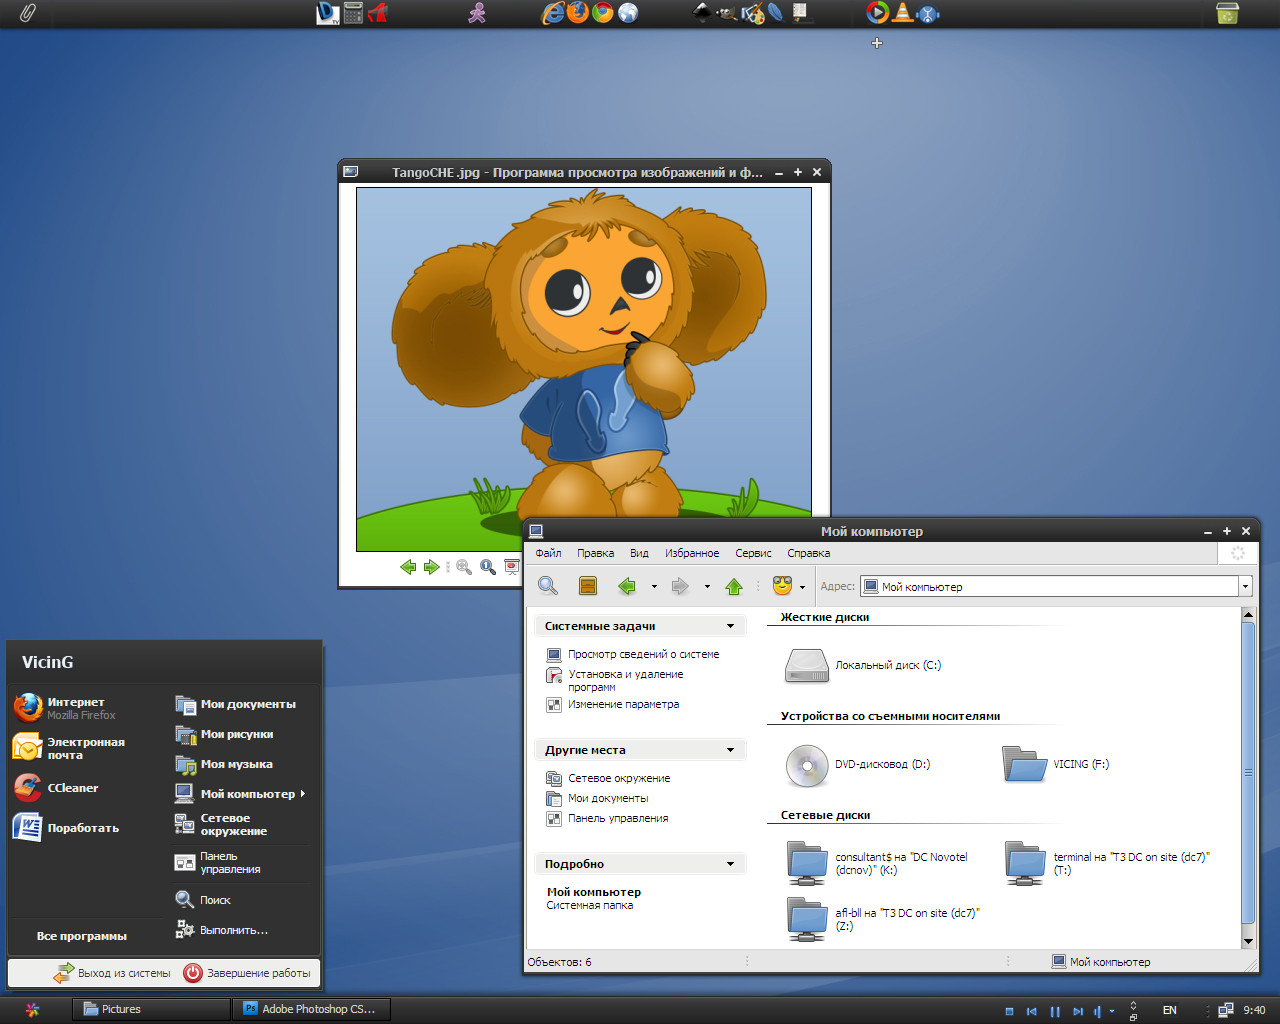Click the green Back arrow in Explorer
Viewport: 1280px width, 1024px height.
point(627,586)
